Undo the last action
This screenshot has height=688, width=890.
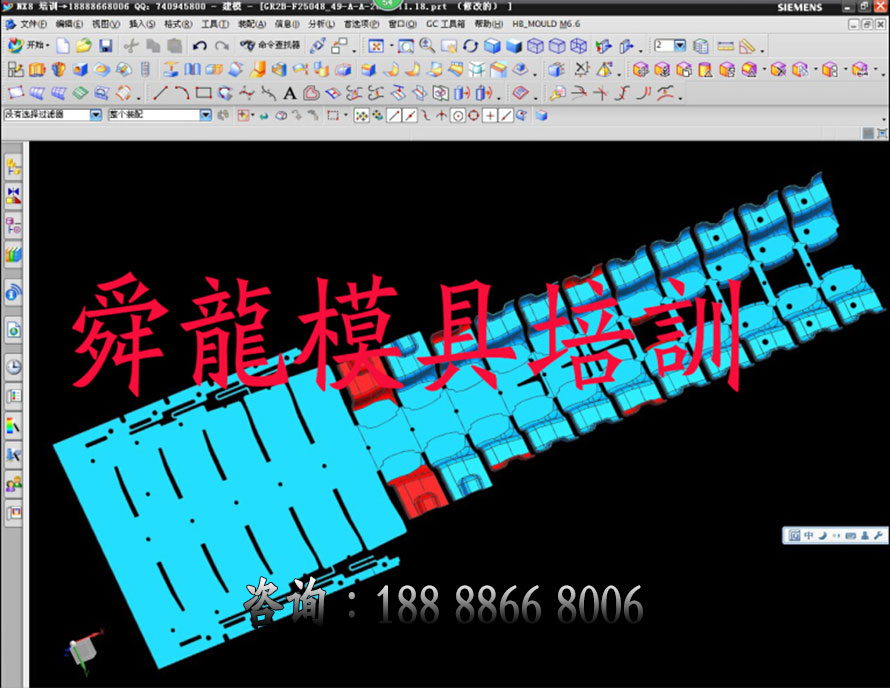[x=199, y=46]
